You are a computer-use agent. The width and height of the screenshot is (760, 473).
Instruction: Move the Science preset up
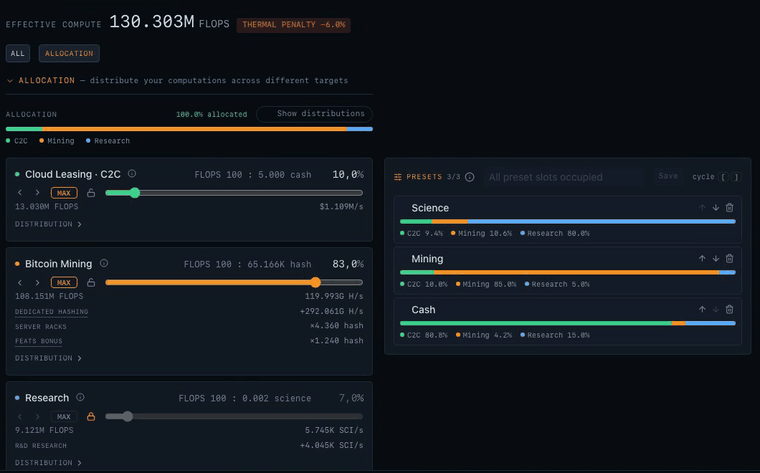click(702, 207)
